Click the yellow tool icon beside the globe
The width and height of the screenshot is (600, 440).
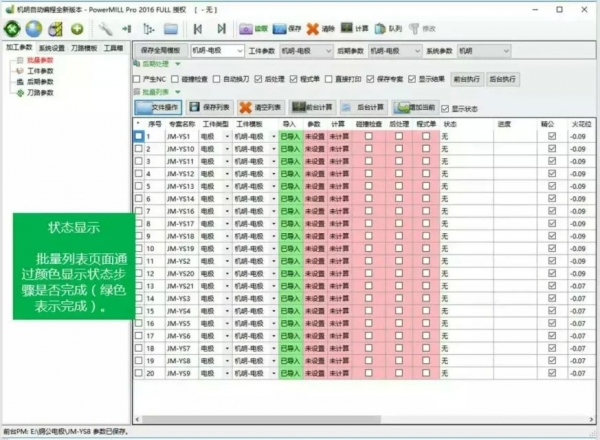(x=55, y=29)
